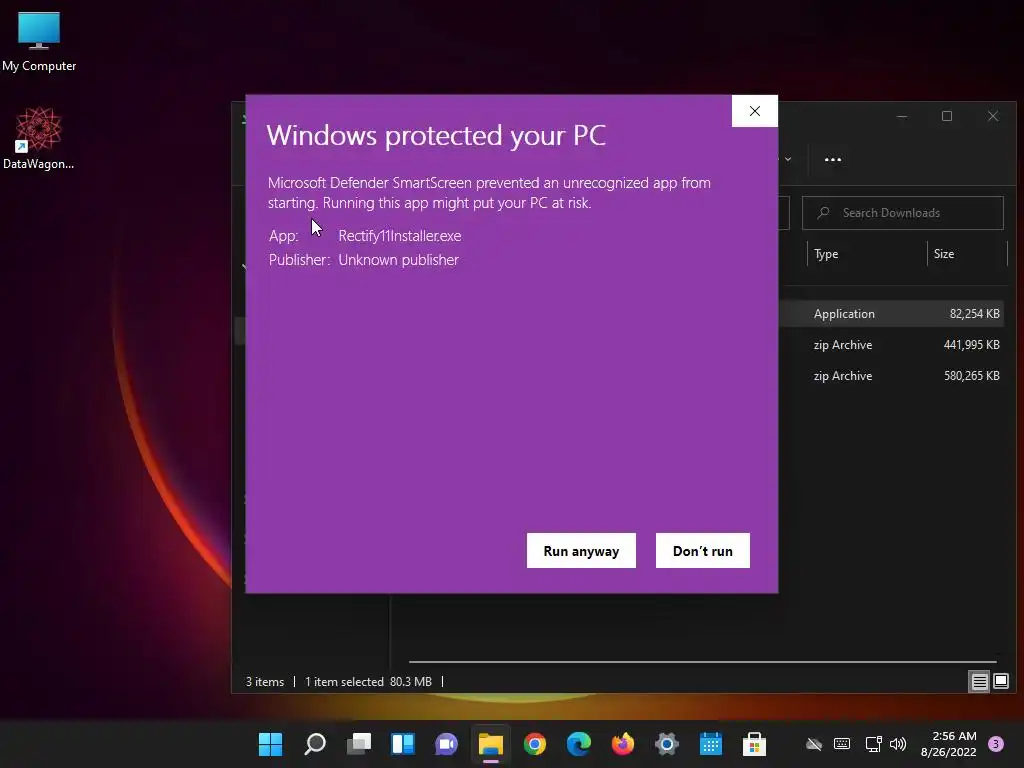The width and height of the screenshot is (1024, 768).
Task: Open the Widgets panel
Action: [403, 744]
